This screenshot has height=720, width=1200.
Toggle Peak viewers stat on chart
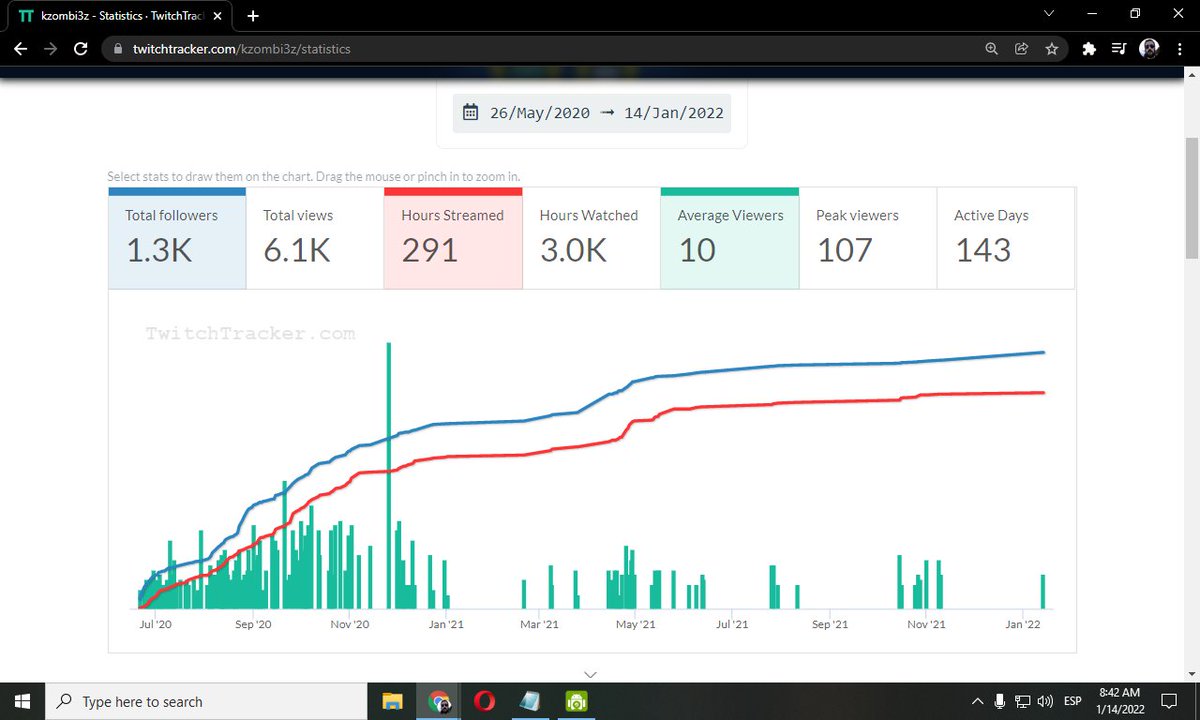868,238
